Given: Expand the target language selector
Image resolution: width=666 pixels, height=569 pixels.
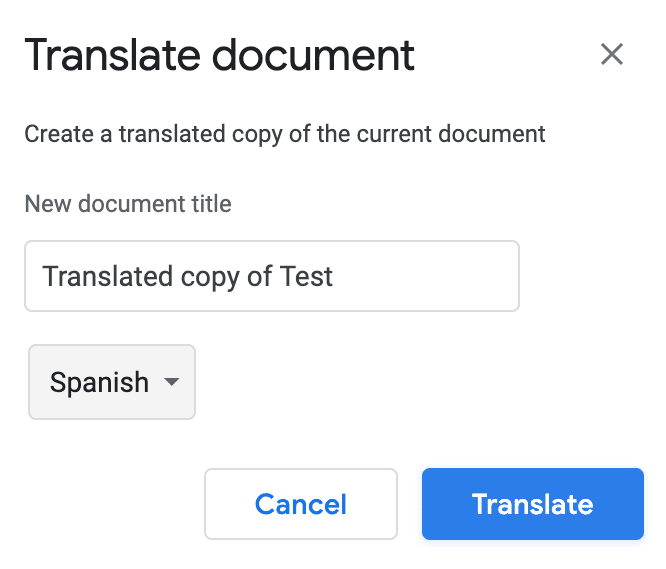Looking at the screenshot, I should (112, 382).
